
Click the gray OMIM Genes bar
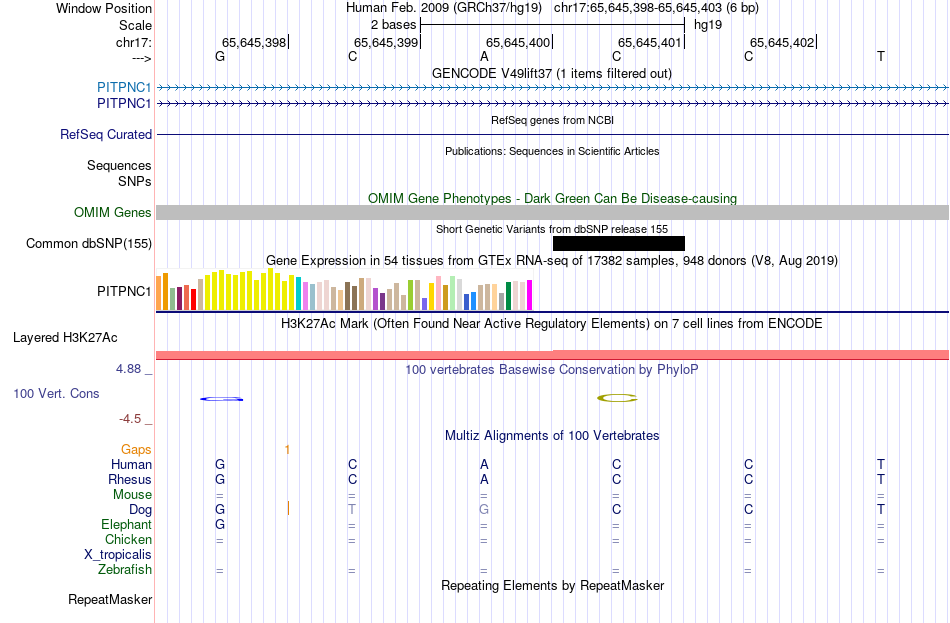pyautogui.click(x=553, y=212)
